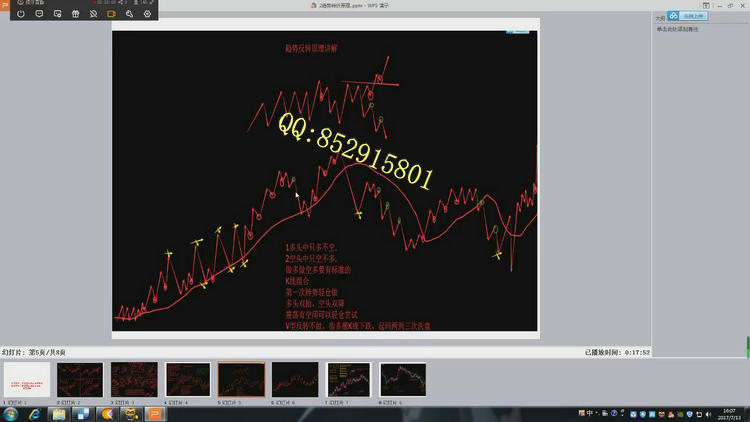Open slide 7 thumbnail in the filmstrip
Image resolution: width=750 pixels, height=422 pixels.
point(348,380)
